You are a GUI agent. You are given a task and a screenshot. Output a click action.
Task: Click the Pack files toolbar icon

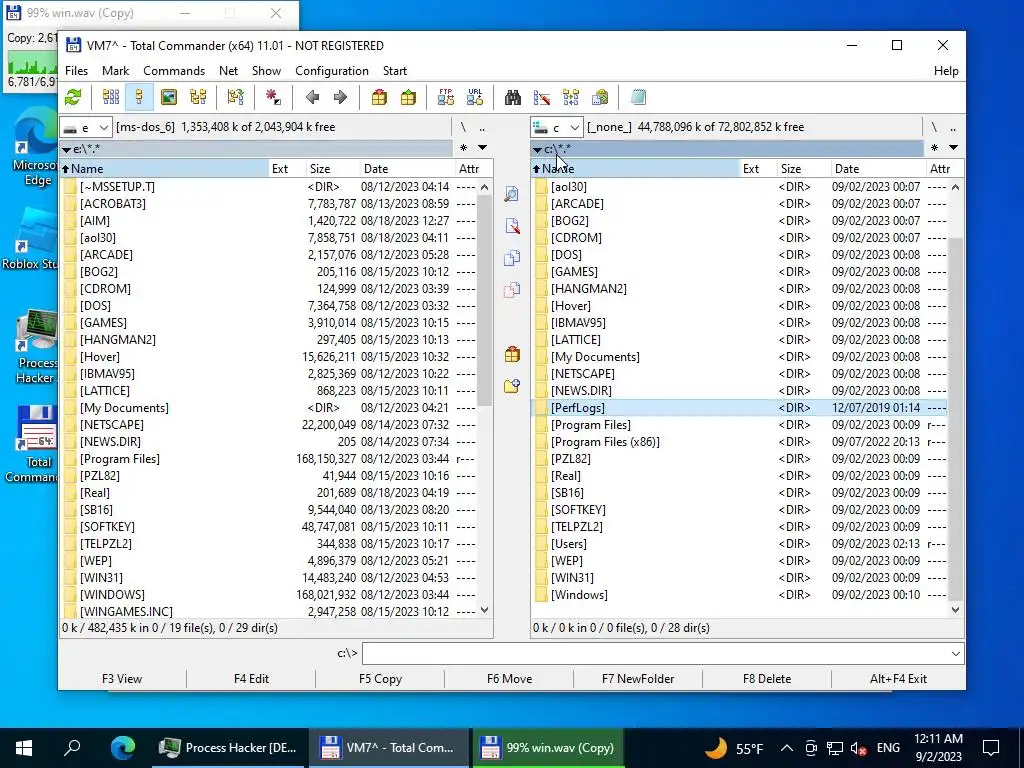pyautogui.click(x=379, y=97)
